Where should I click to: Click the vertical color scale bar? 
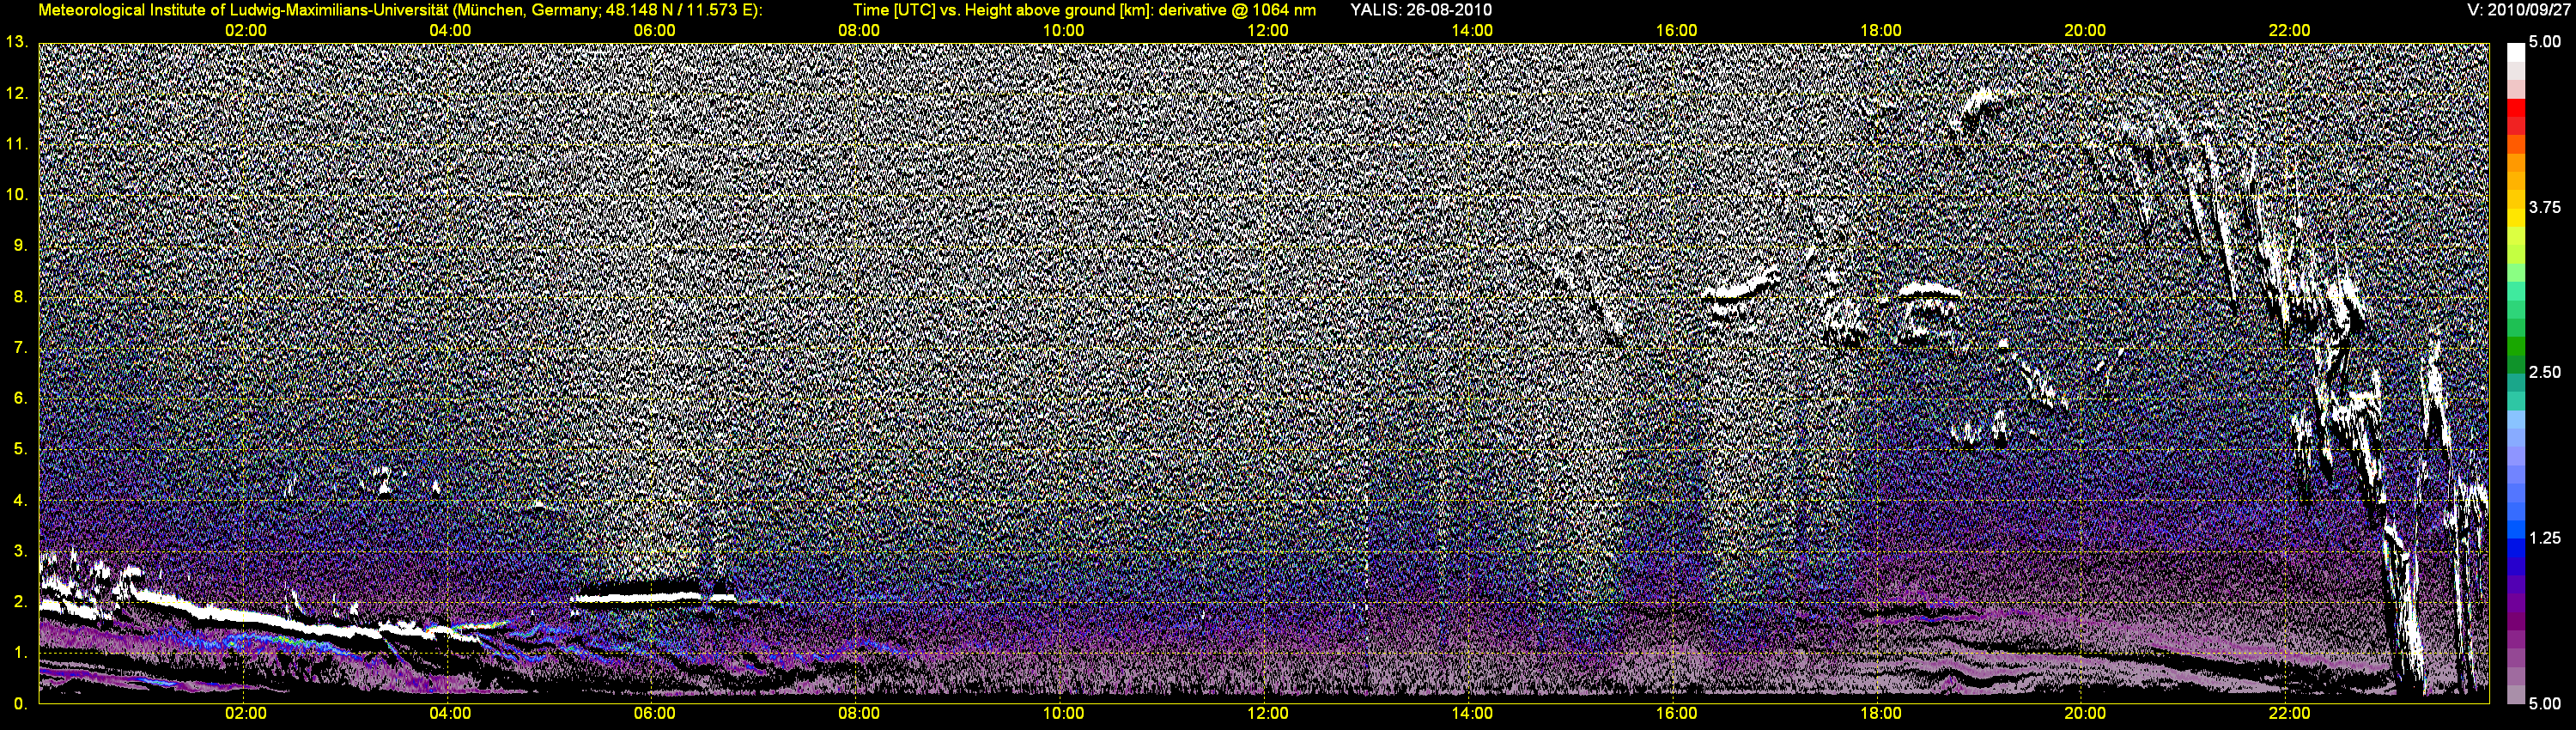(x=2515, y=373)
